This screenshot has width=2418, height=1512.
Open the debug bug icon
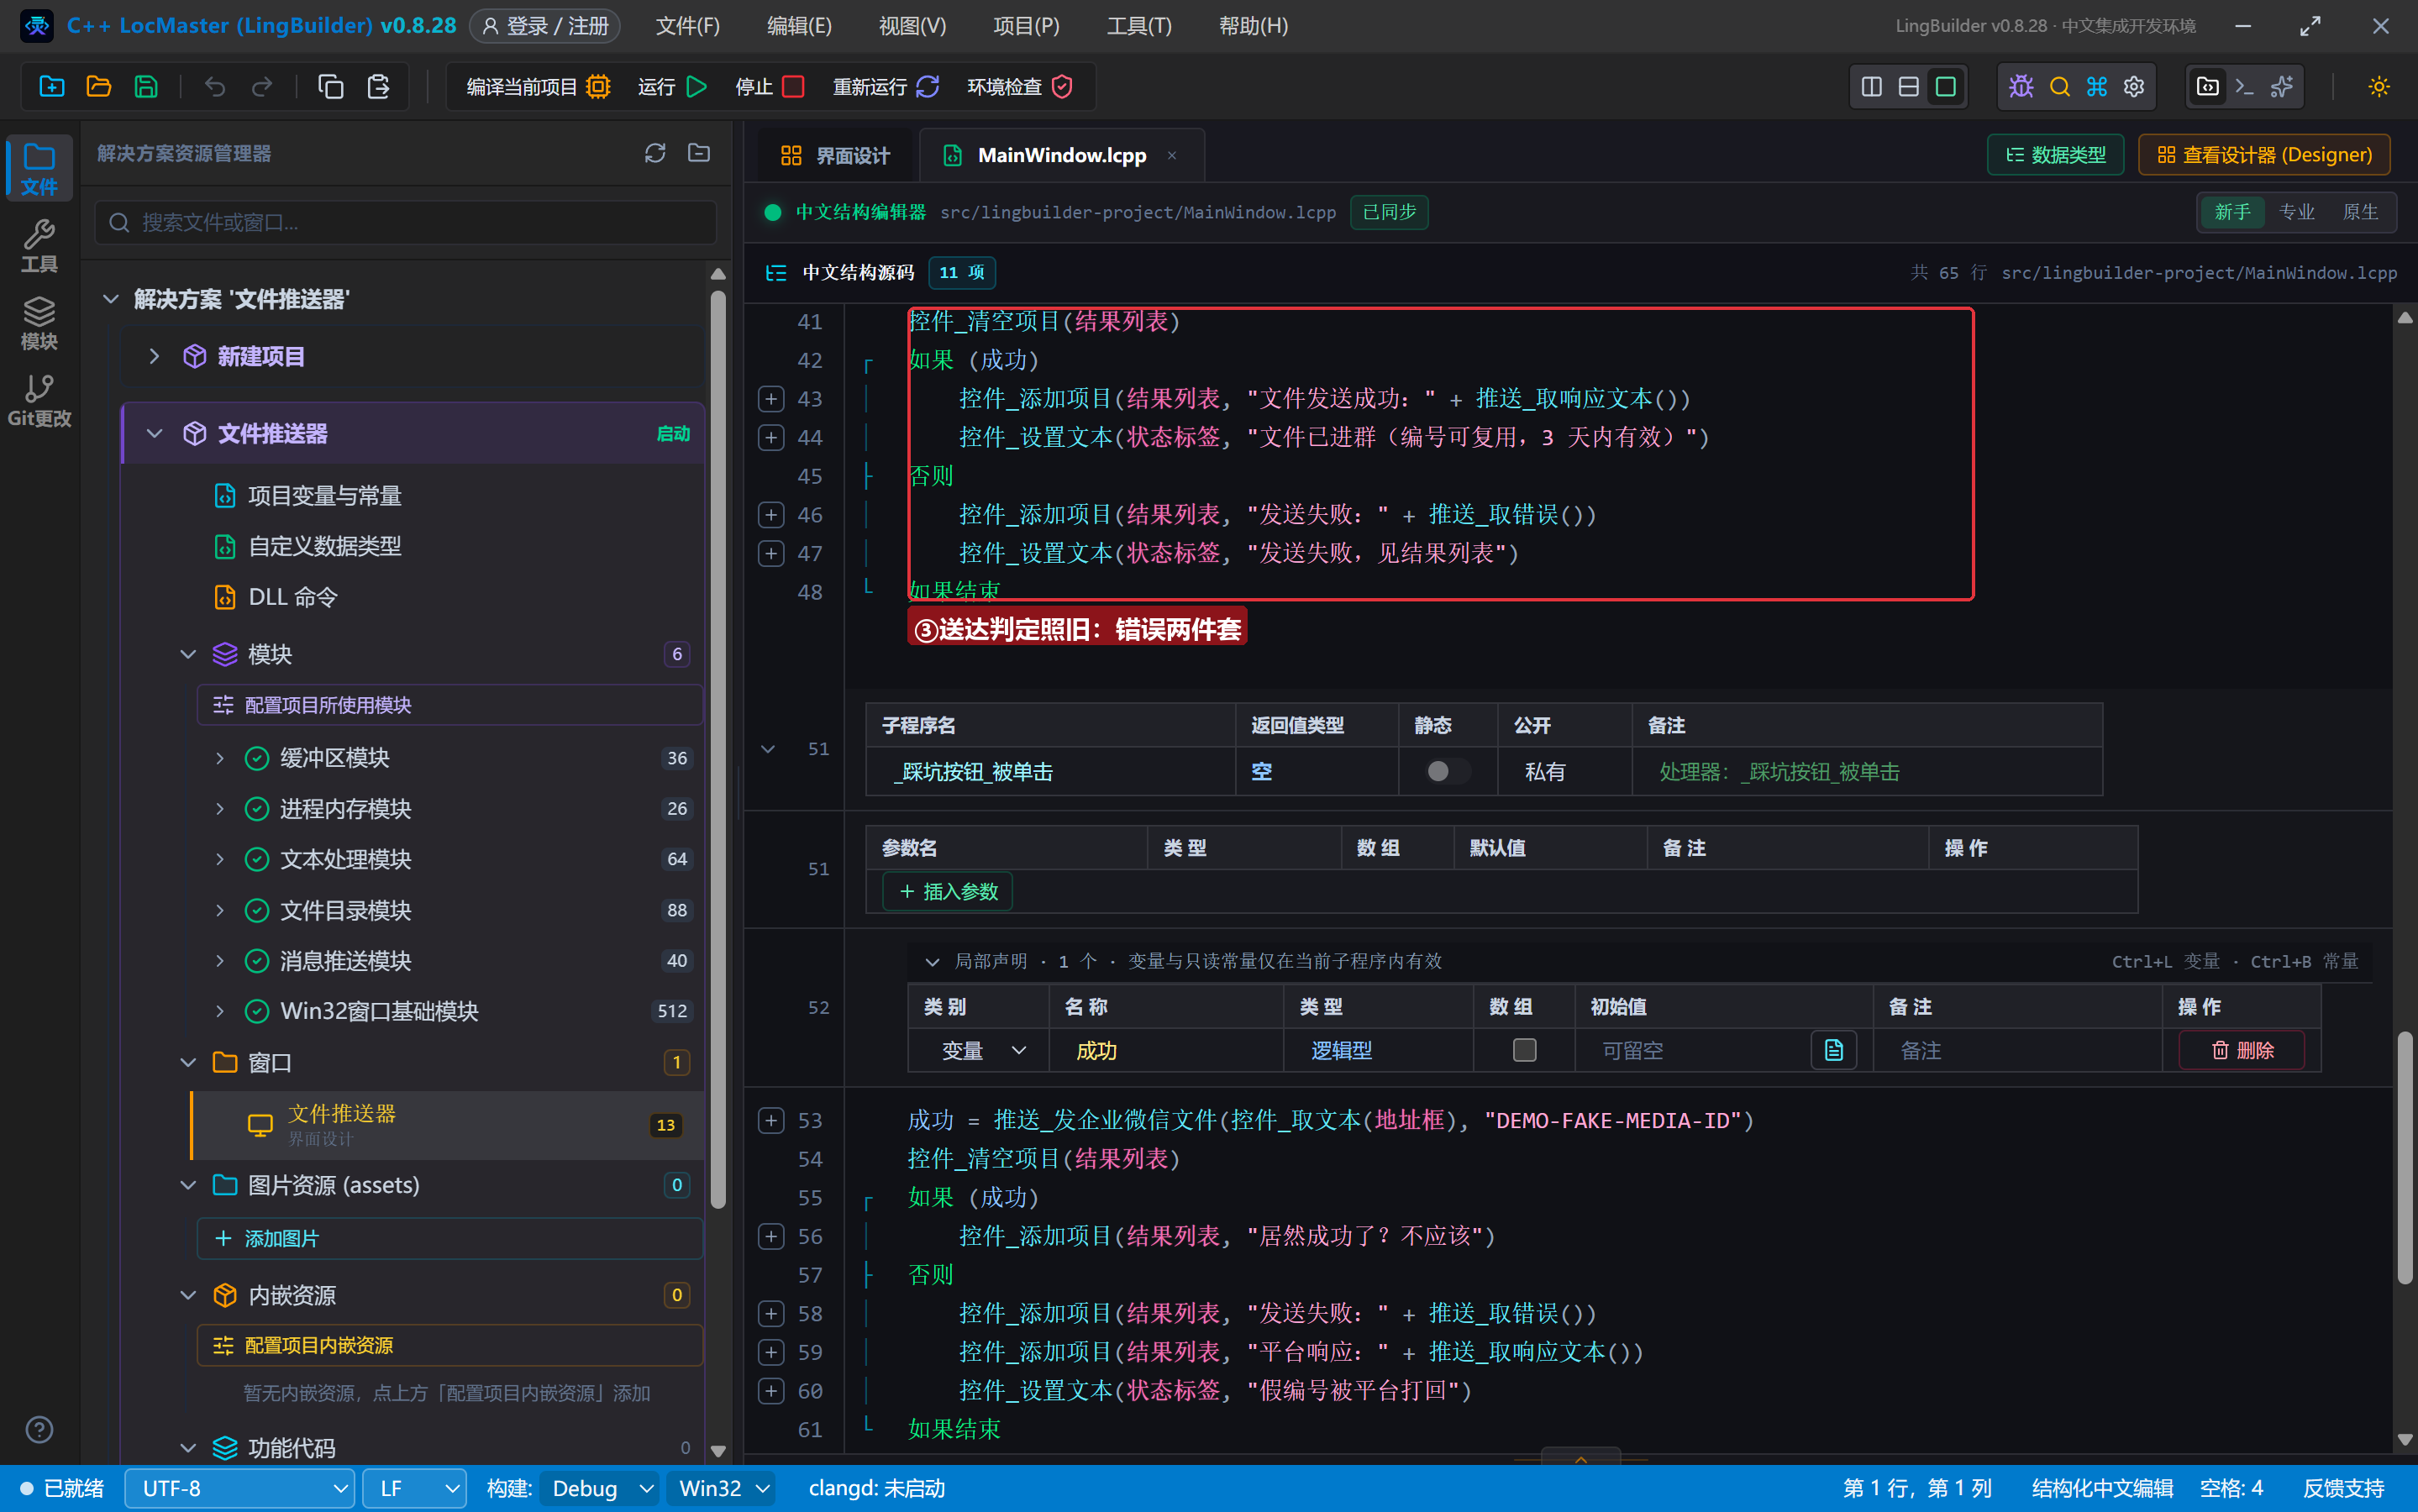click(2021, 87)
